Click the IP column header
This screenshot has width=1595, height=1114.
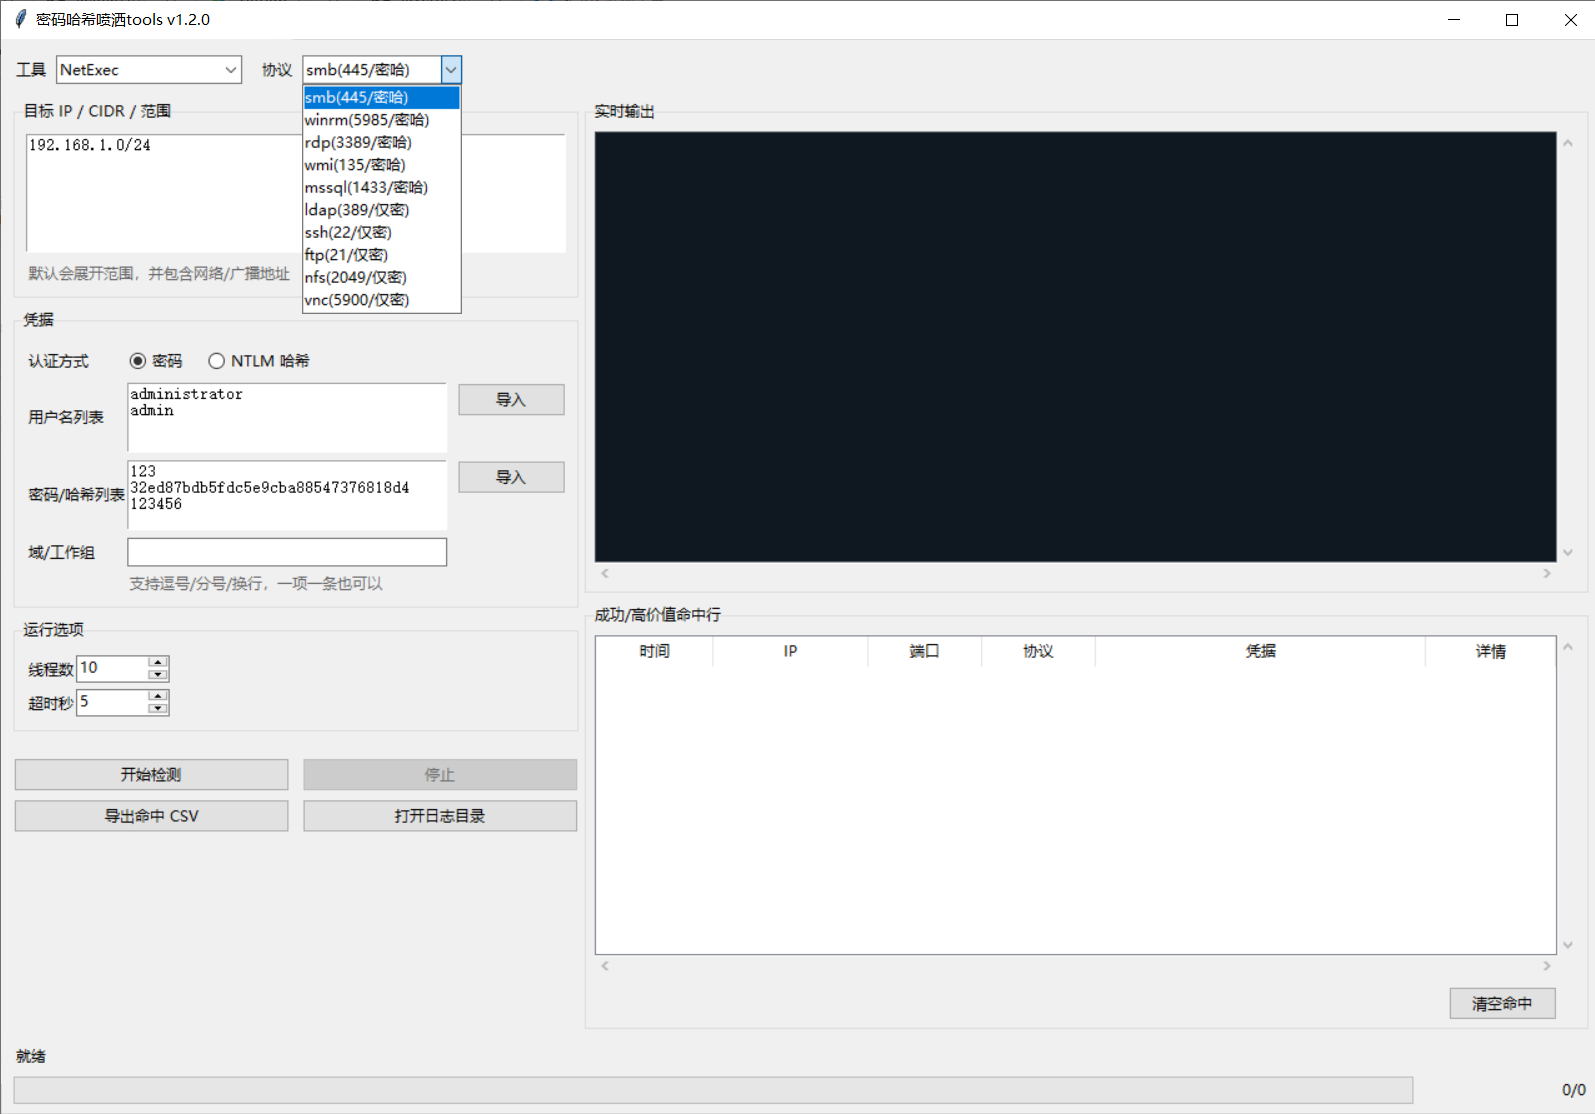790,651
